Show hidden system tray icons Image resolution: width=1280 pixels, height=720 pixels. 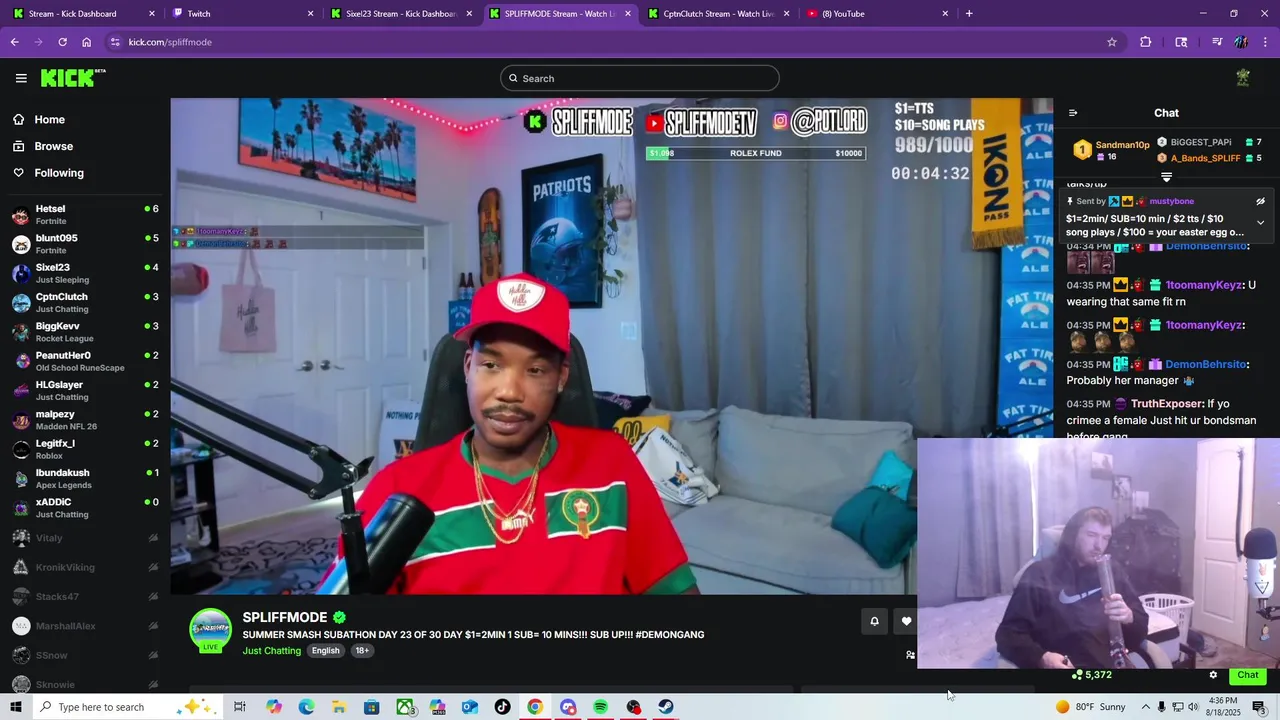coord(1146,707)
